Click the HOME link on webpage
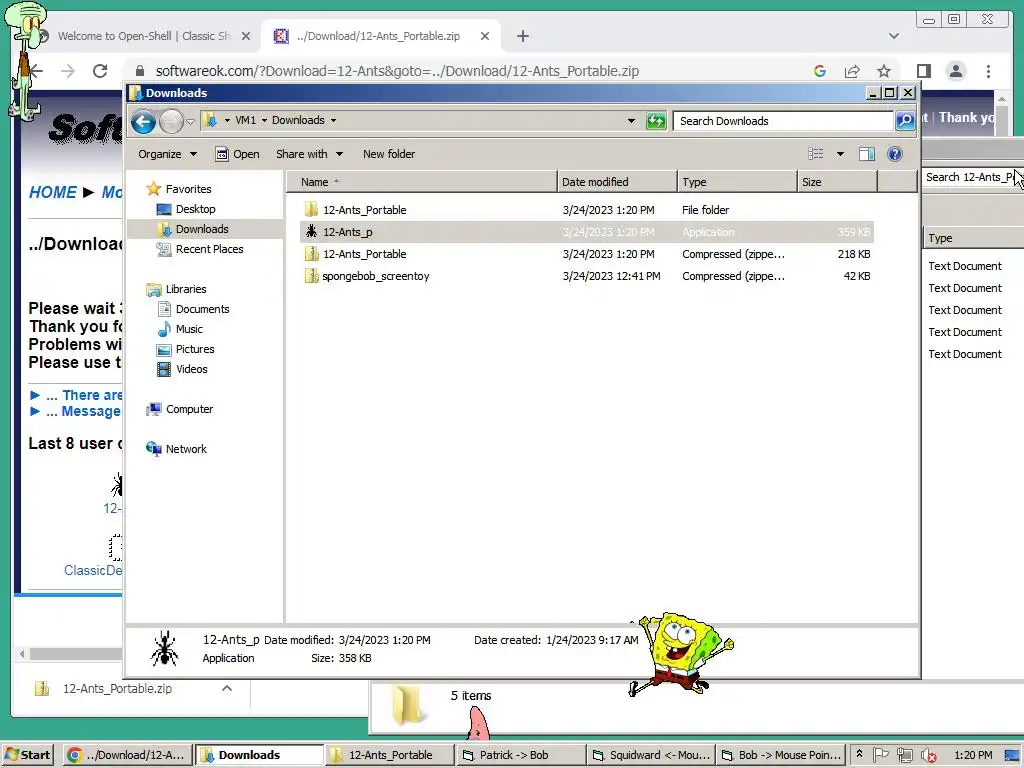The height and width of the screenshot is (768, 1024). [52, 193]
